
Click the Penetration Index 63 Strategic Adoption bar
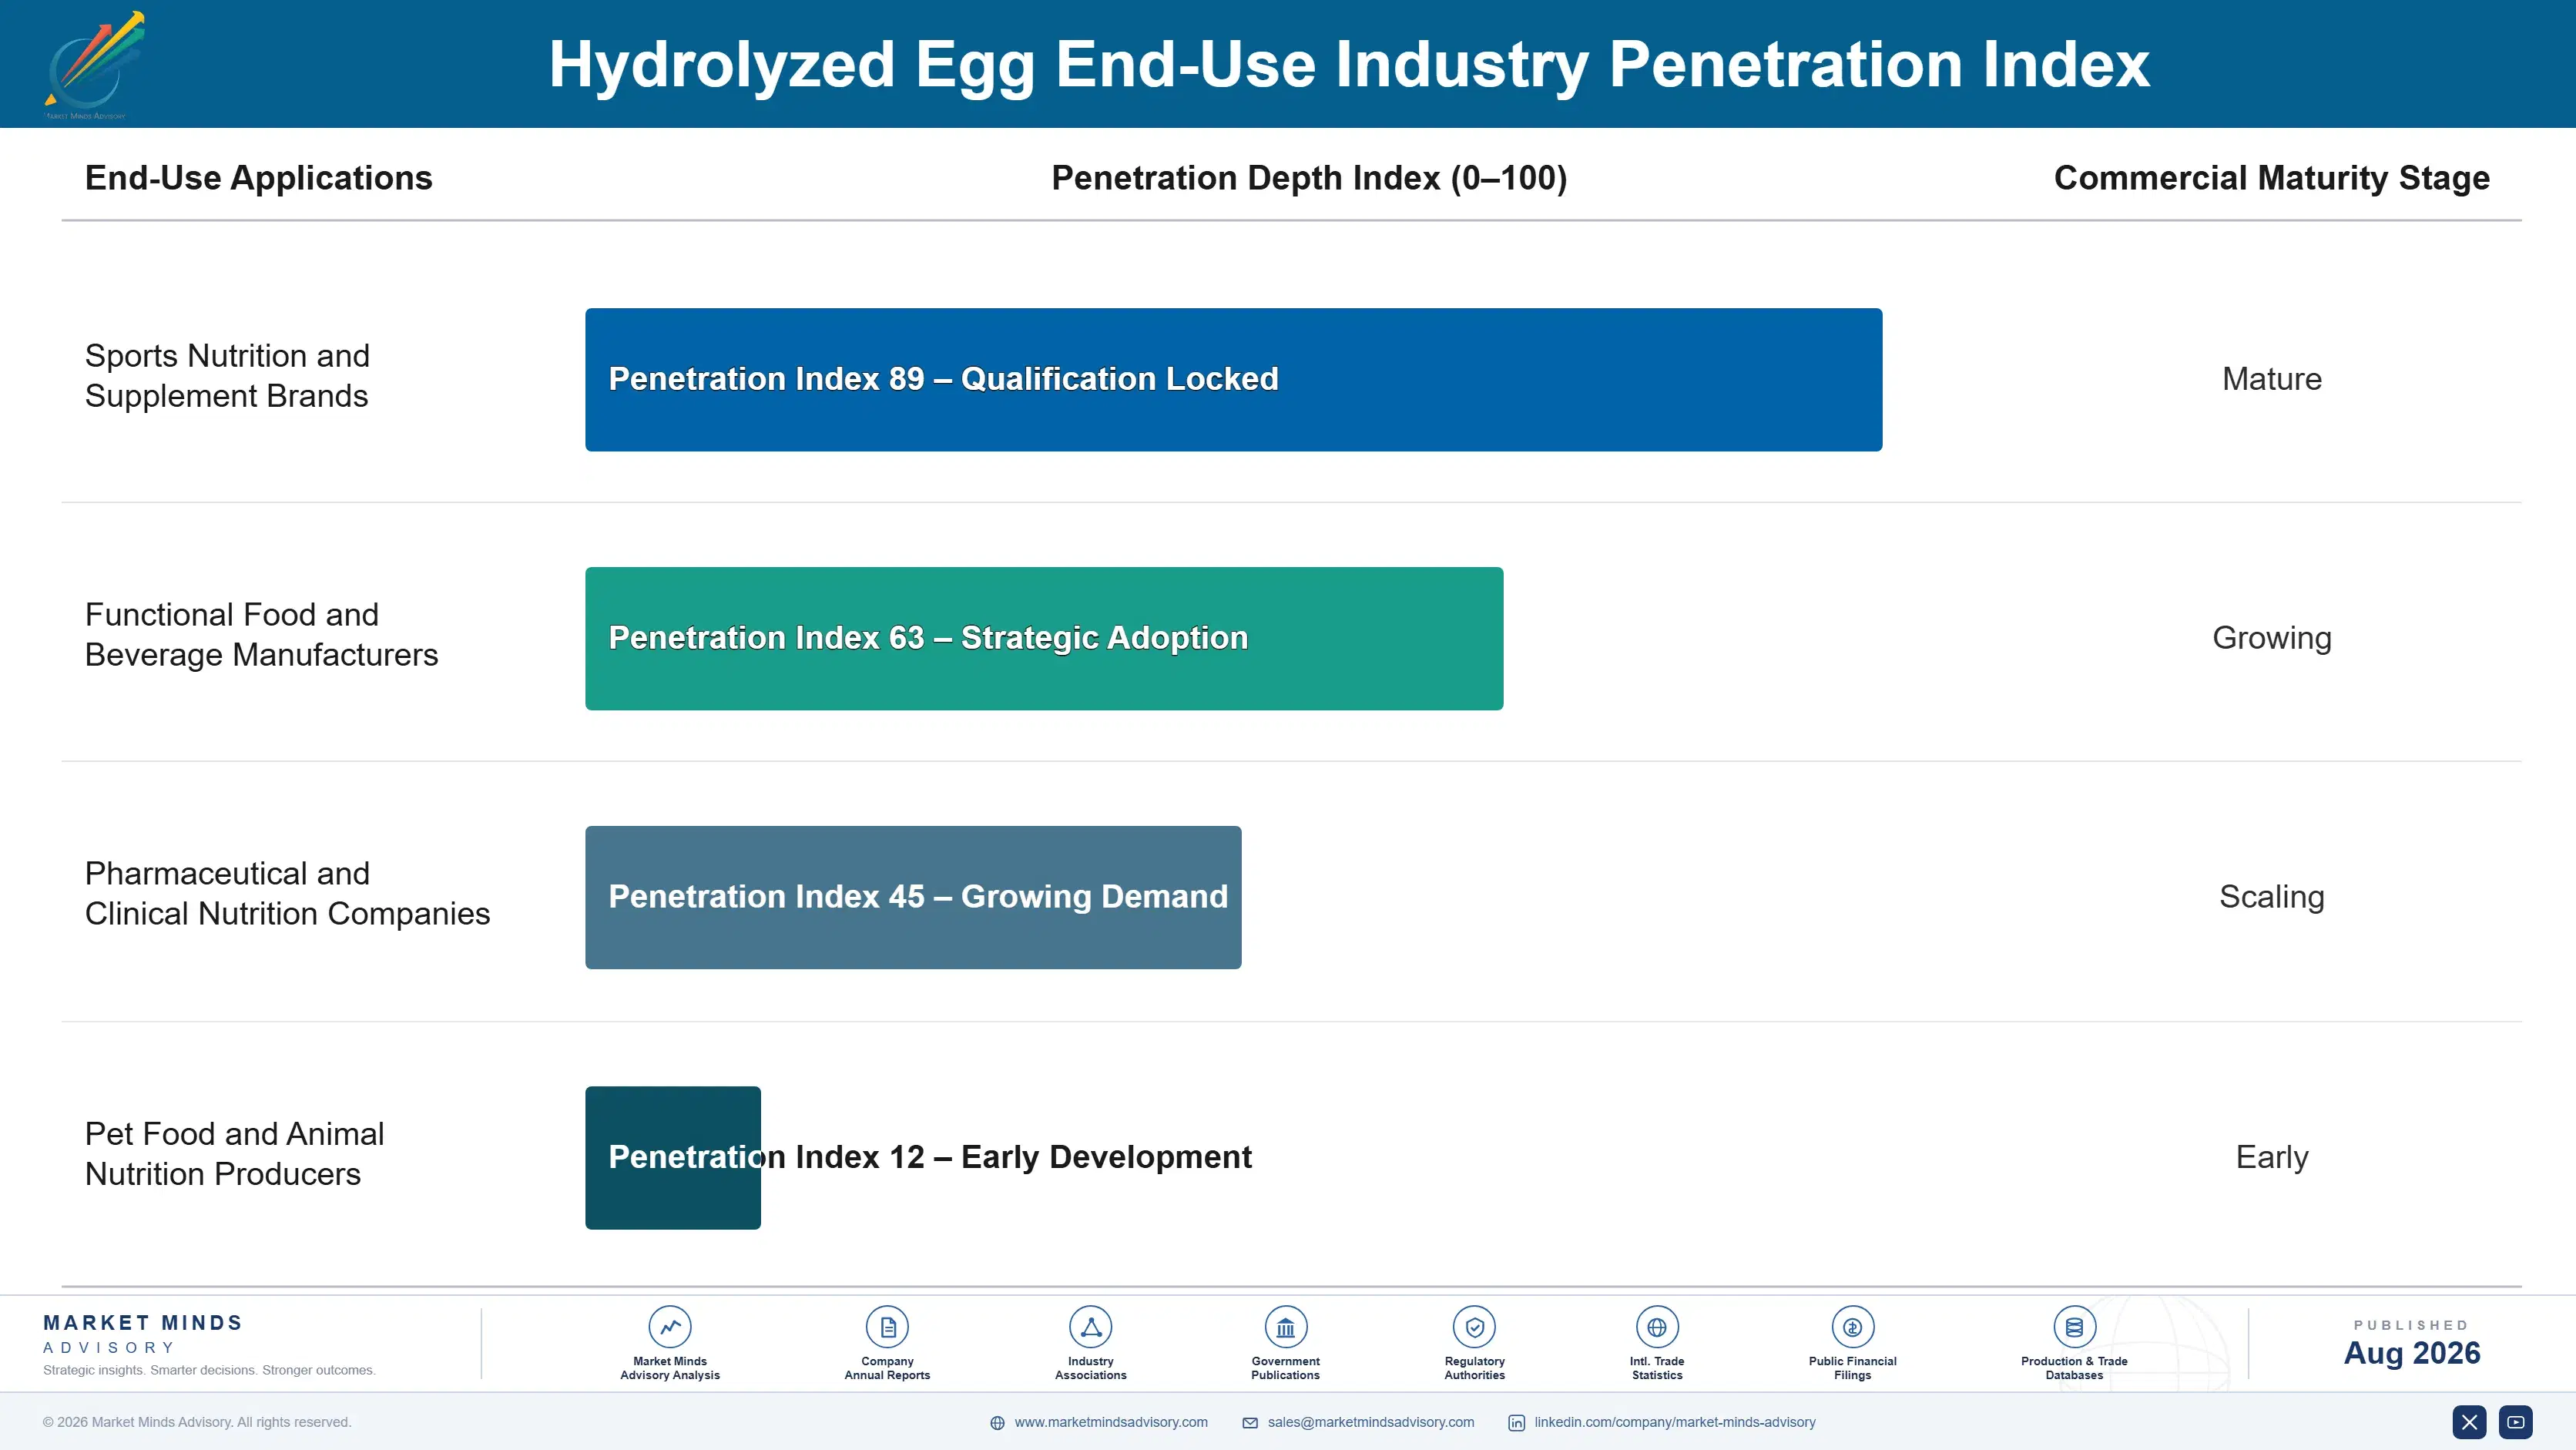(x=1044, y=638)
